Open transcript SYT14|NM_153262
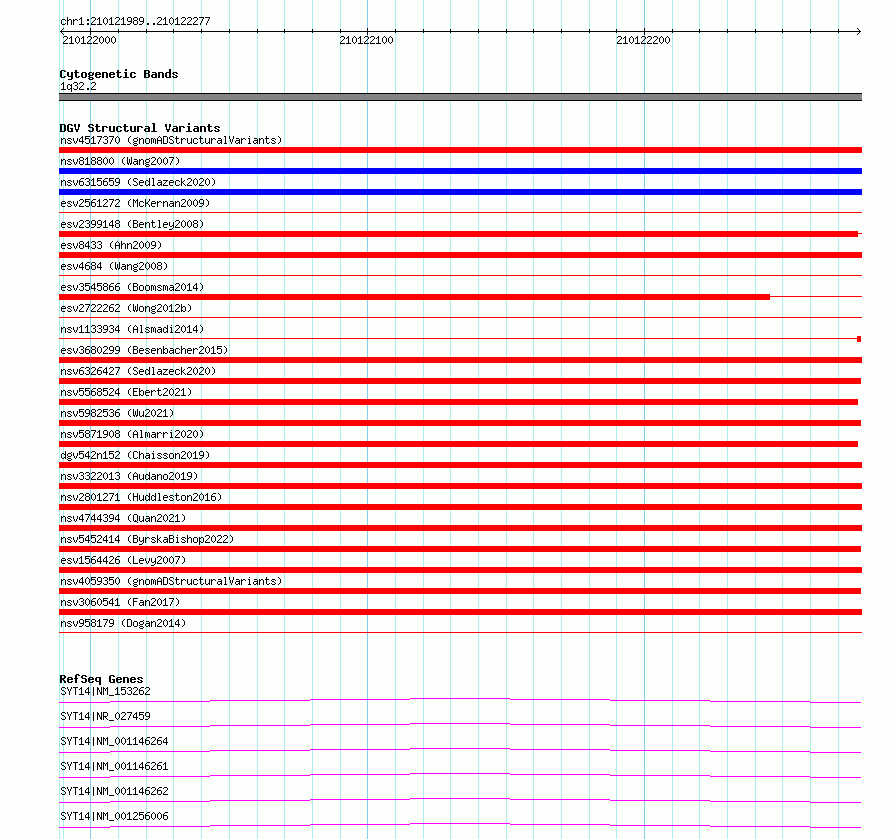Image resolution: width=890 pixels, height=839 pixels. pyautogui.click(x=105, y=691)
